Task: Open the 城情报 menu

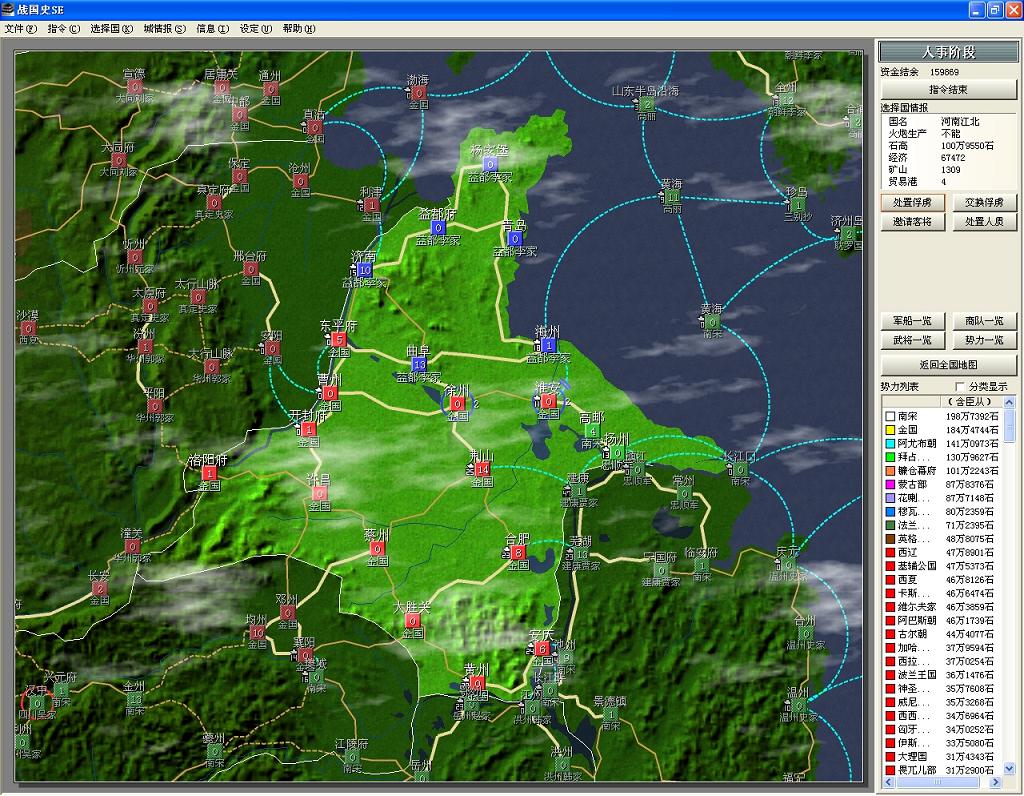Action: click(x=164, y=29)
